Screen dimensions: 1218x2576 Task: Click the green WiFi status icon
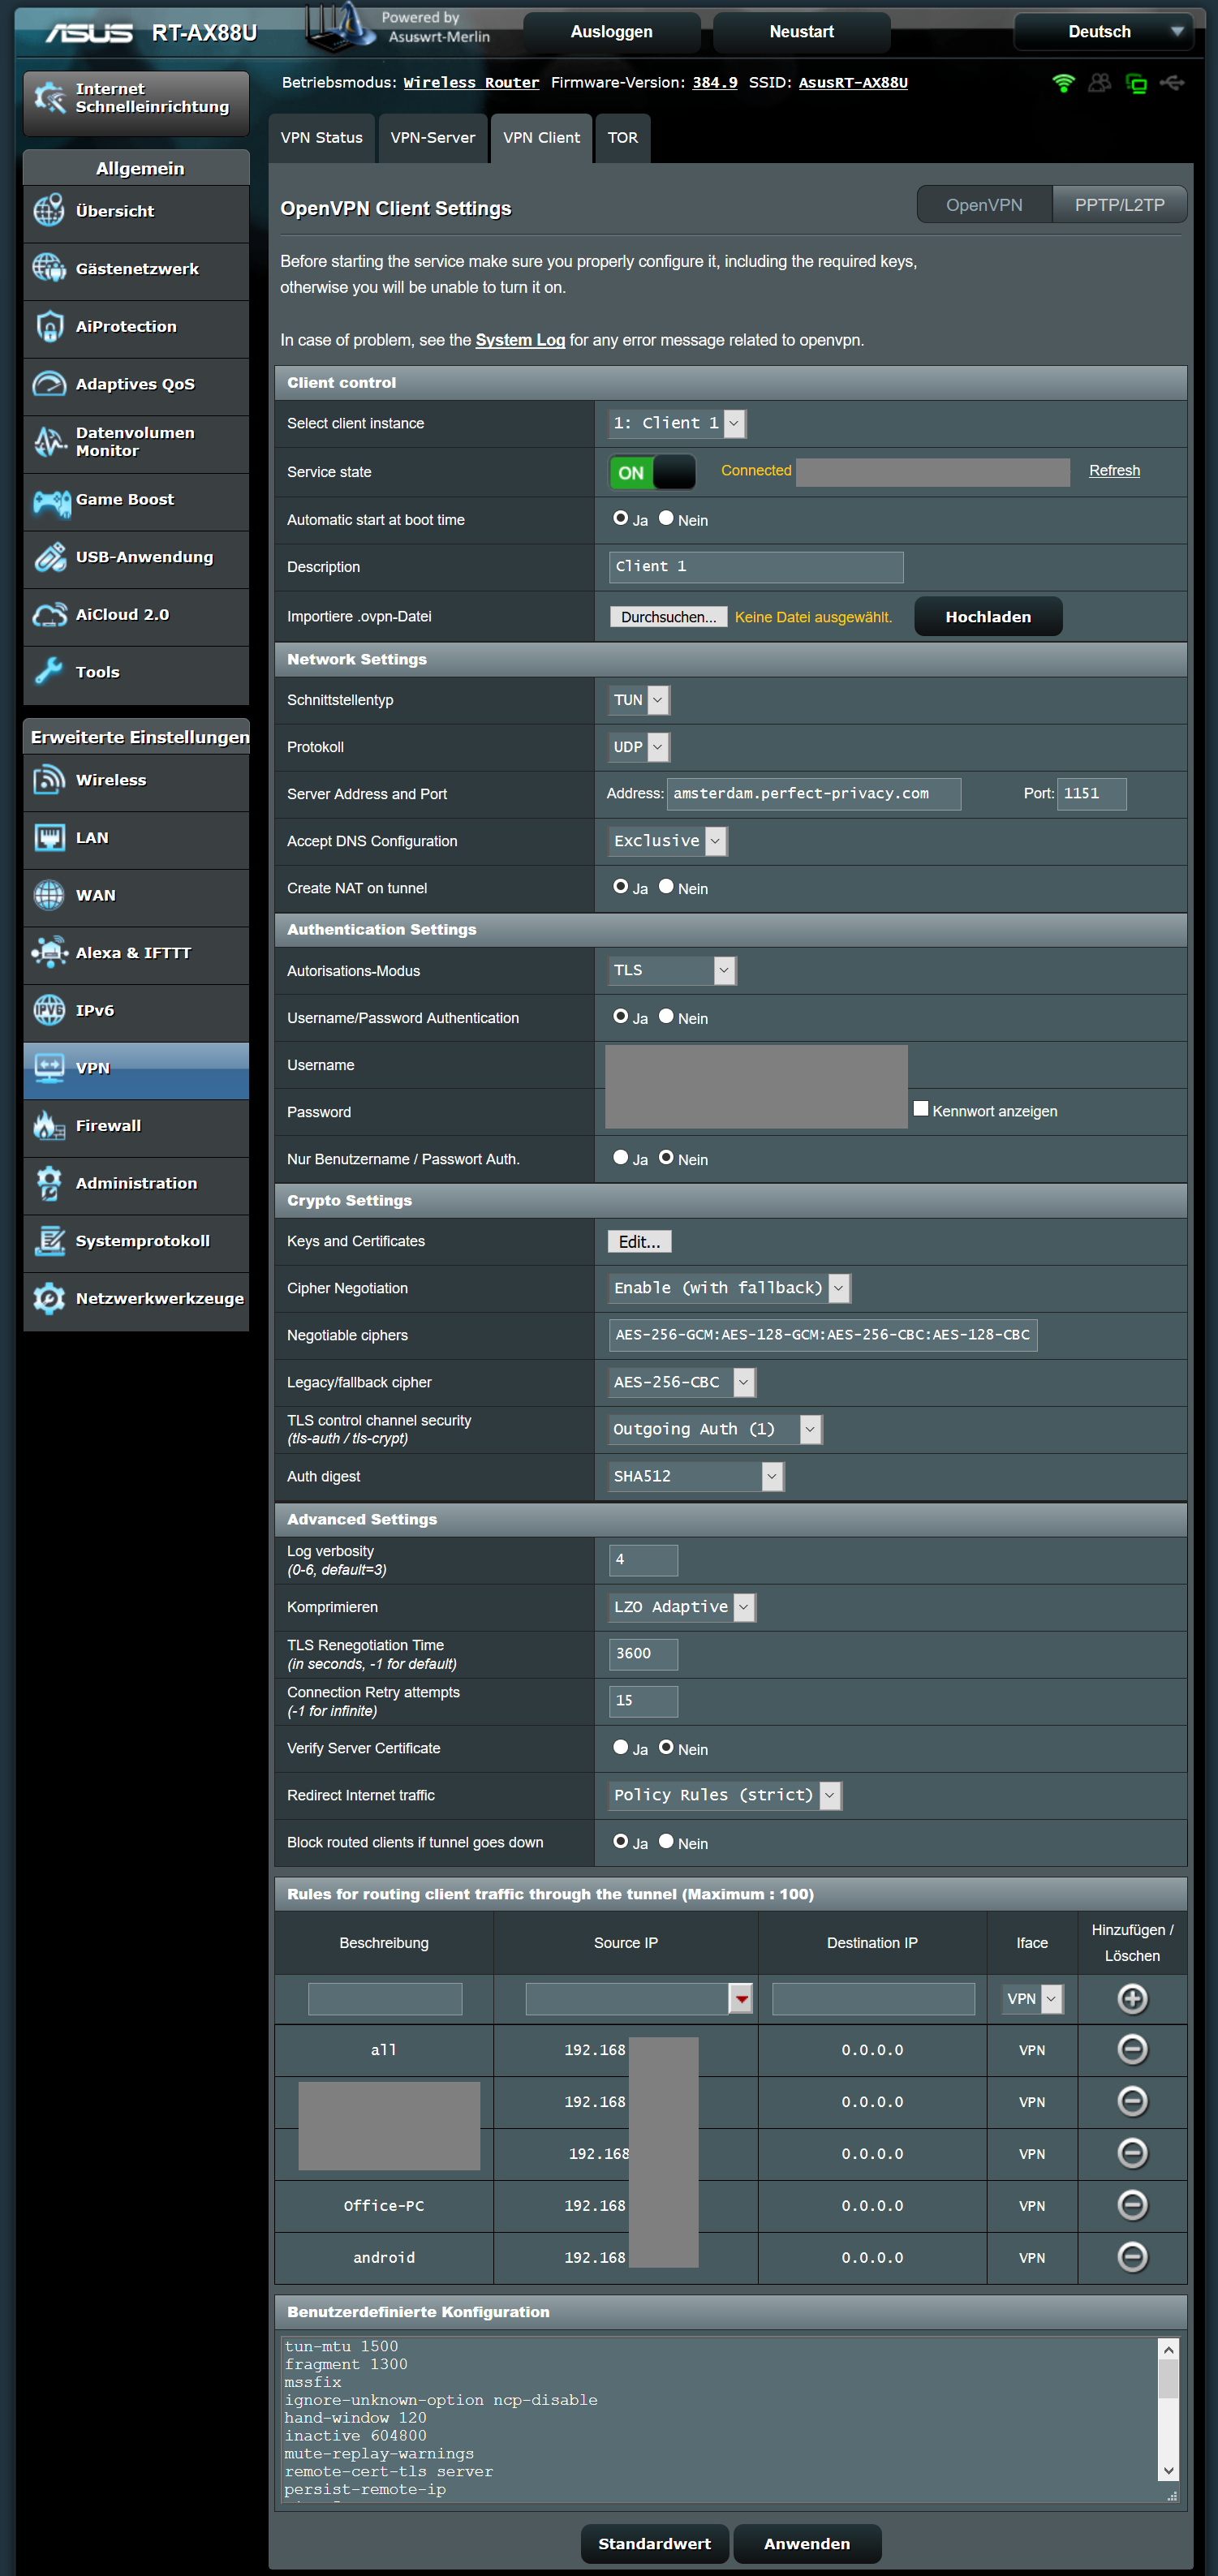(1063, 83)
